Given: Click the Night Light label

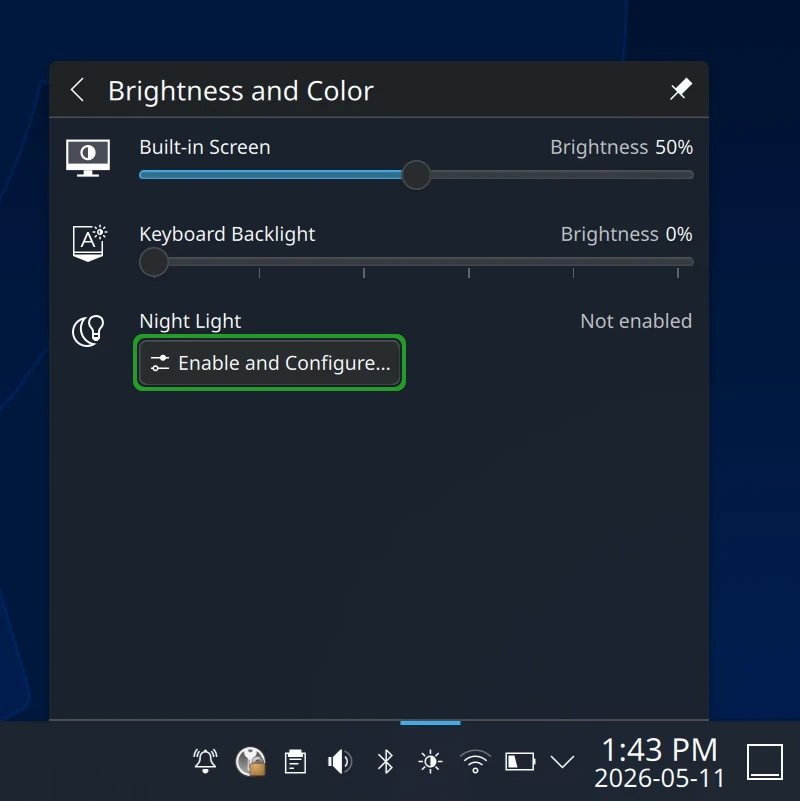Looking at the screenshot, I should coord(190,321).
